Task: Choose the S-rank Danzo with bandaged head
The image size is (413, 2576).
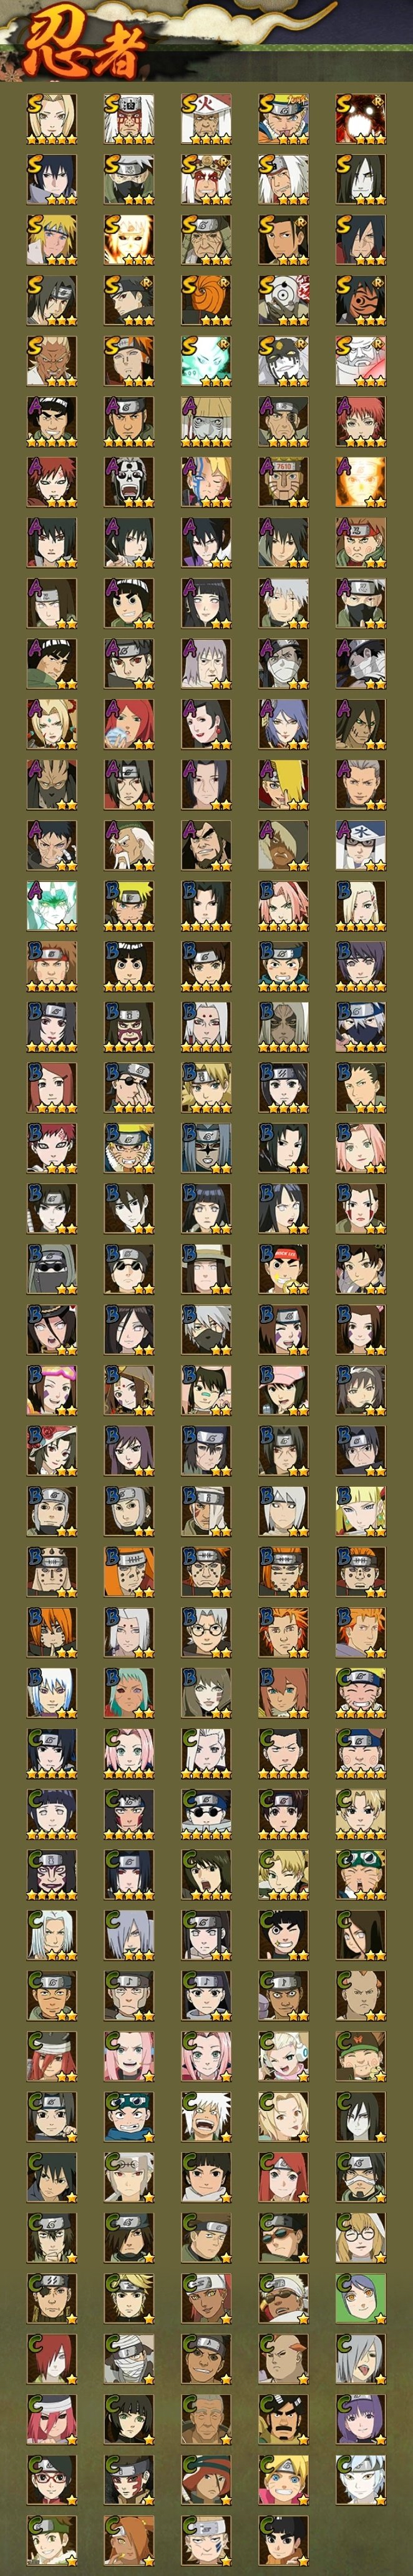Action: 206,240
